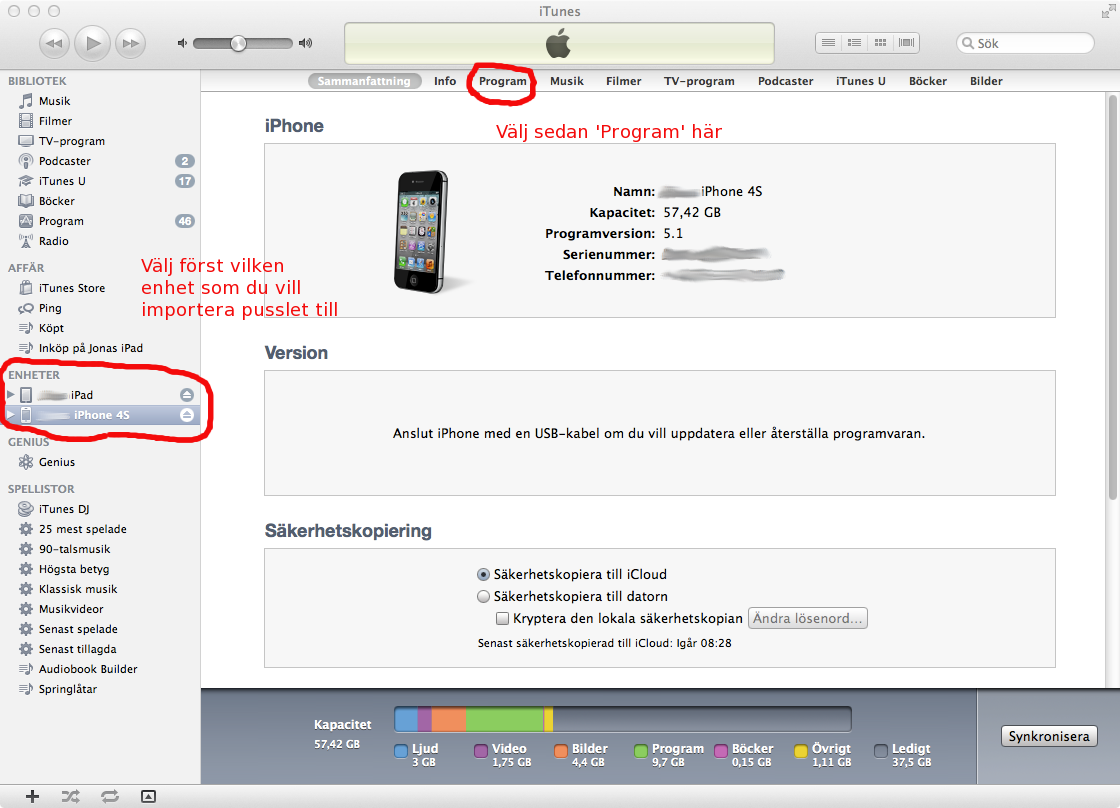
Task: Click the vertical scrollbar in summary pane
Action: pos(1113,299)
